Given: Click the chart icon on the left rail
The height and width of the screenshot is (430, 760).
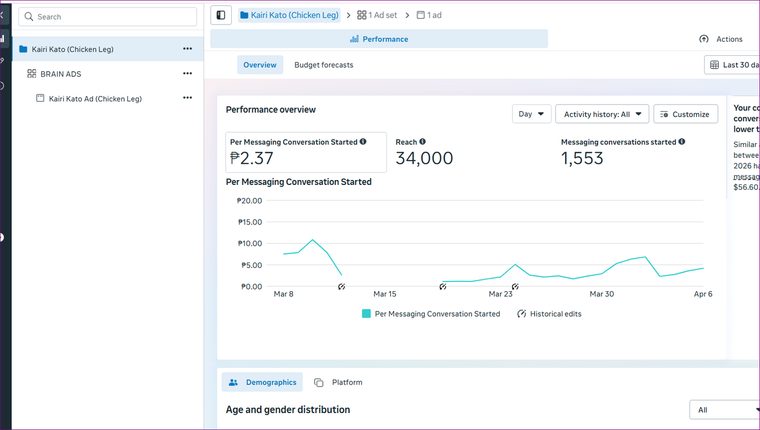Looking at the screenshot, I should tap(2, 38).
